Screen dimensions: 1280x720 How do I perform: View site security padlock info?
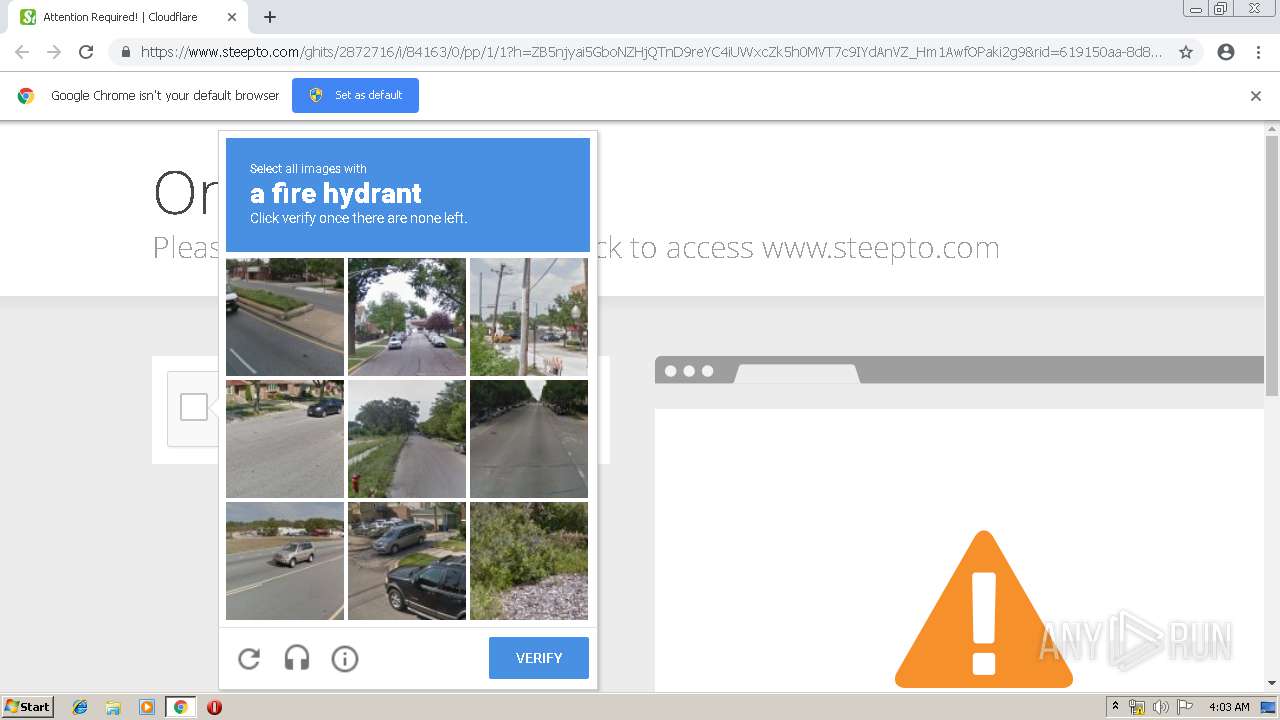click(x=125, y=52)
